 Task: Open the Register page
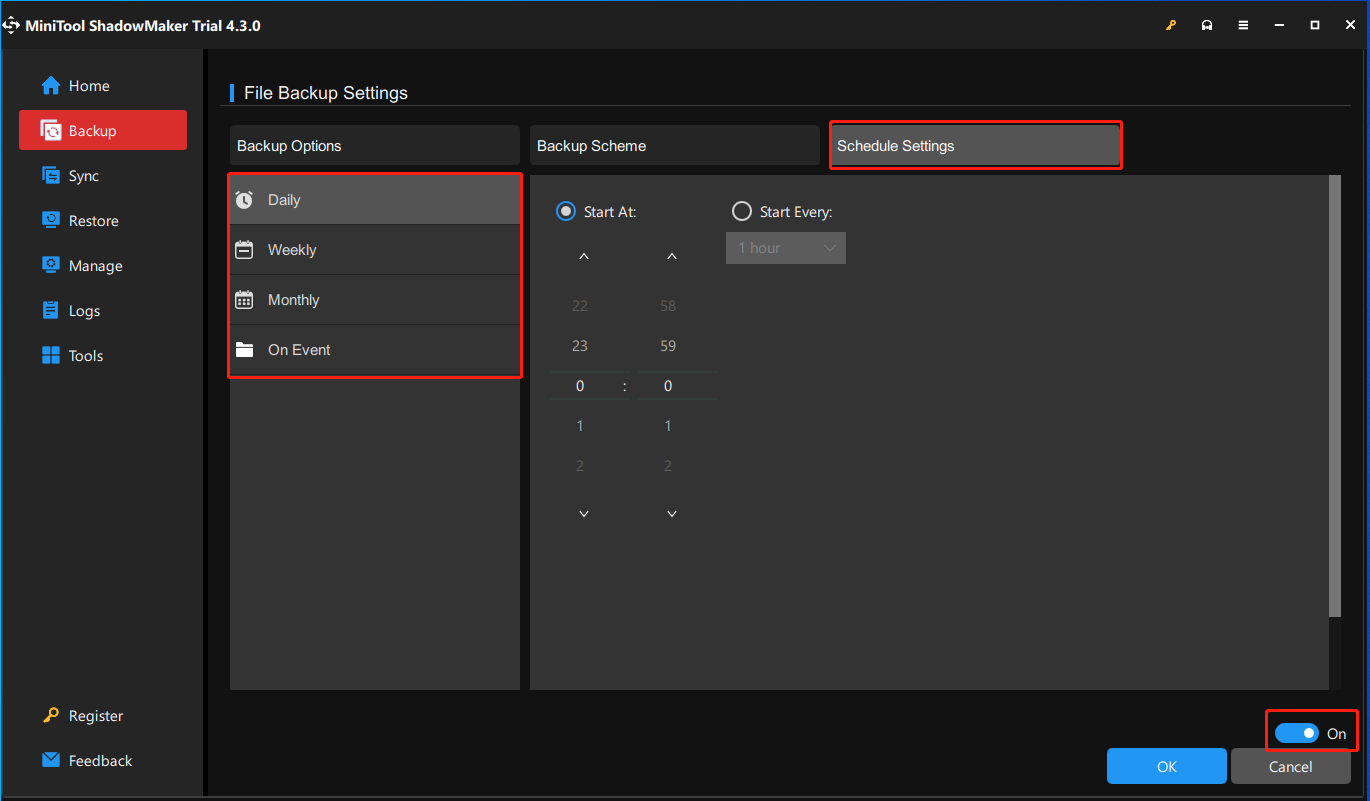(95, 715)
